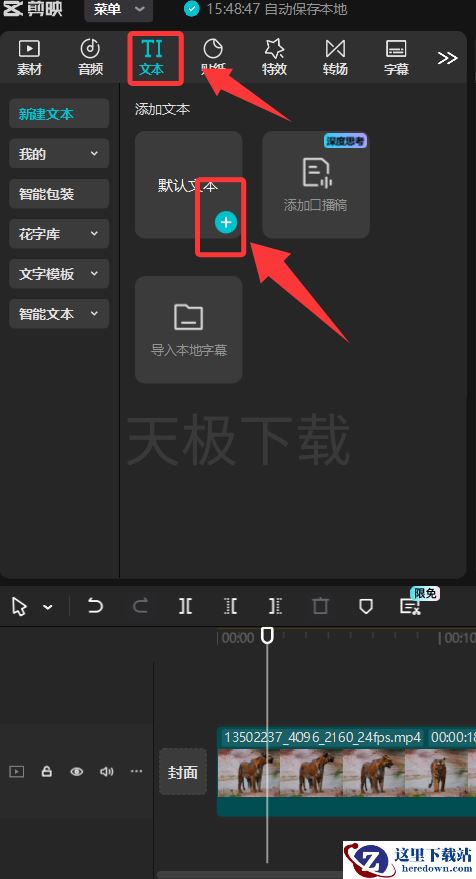Split the clip at playhead
Image resolution: width=476 pixels, height=879 pixels.
185,605
